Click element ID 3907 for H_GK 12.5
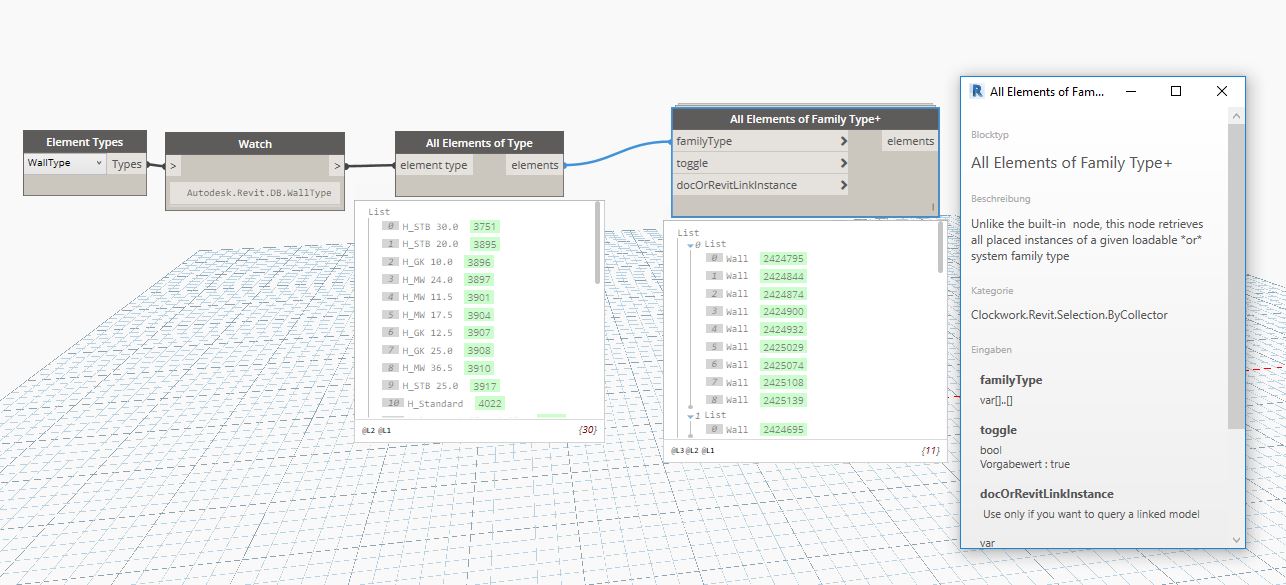Image resolution: width=1286 pixels, height=585 pixels. point(478,332)
